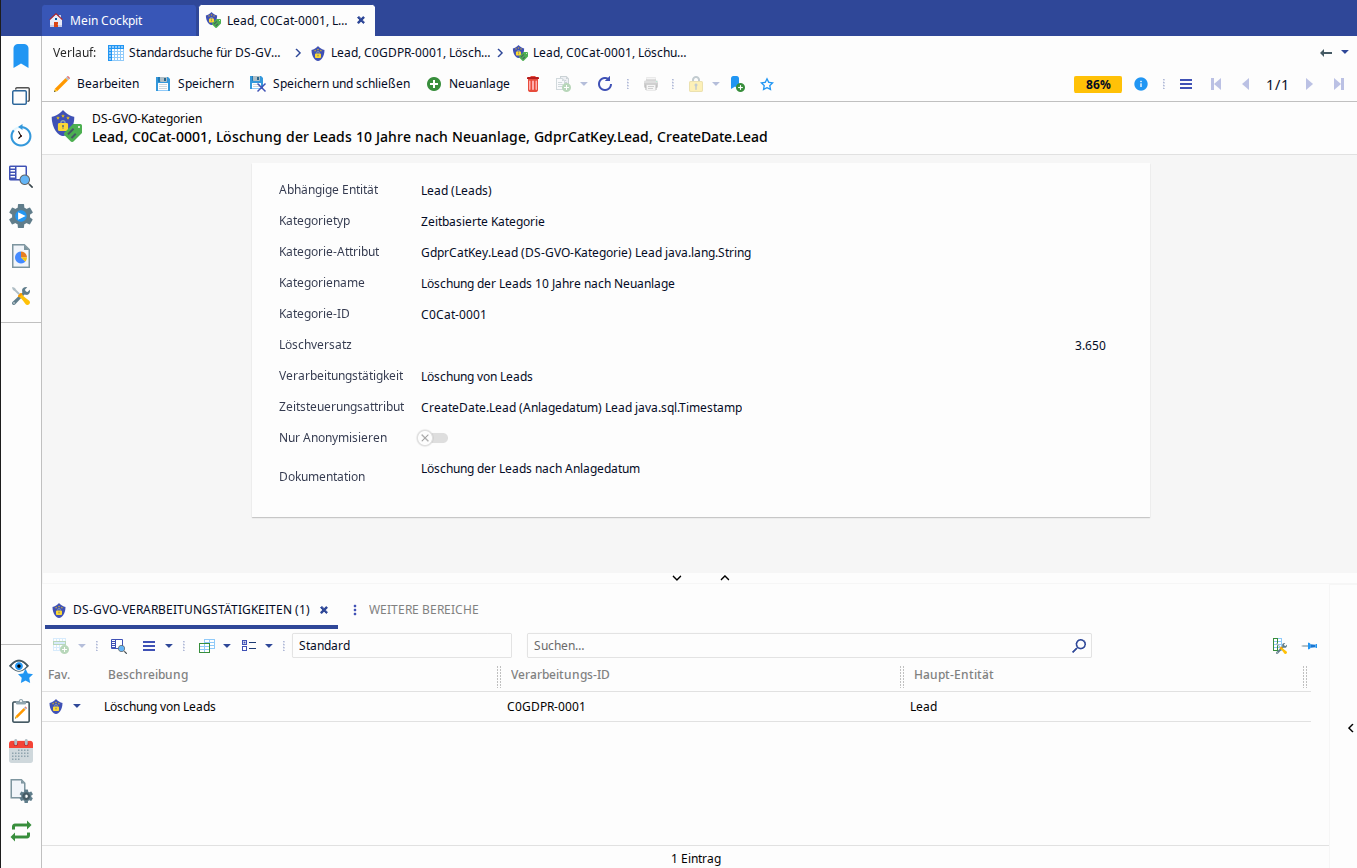Collapse the detail area with the down chevron
1357x868 pixels.
677,577
